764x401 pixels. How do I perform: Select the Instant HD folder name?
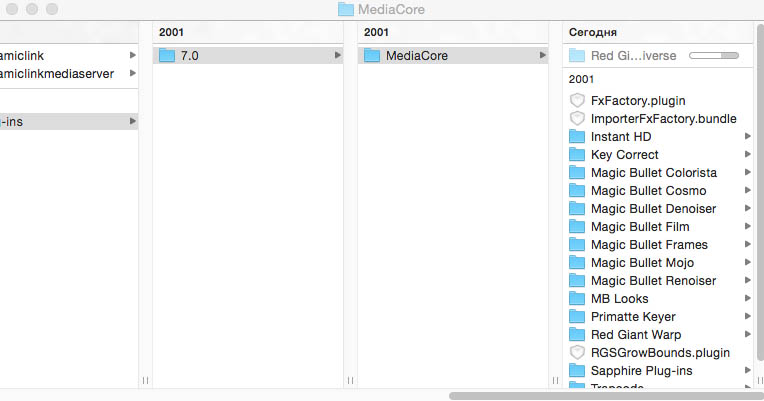point(621,137)
